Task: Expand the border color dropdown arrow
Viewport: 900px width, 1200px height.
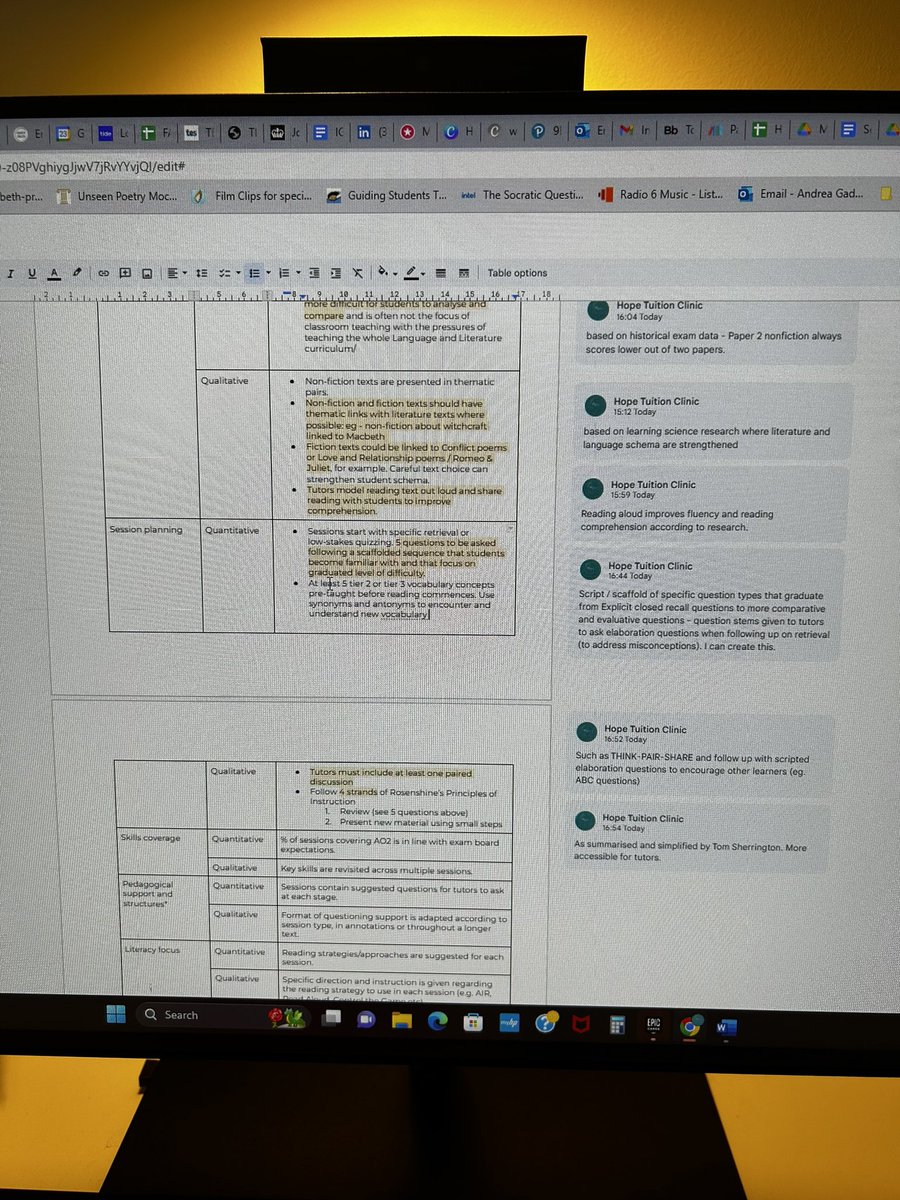Action: 423,274
